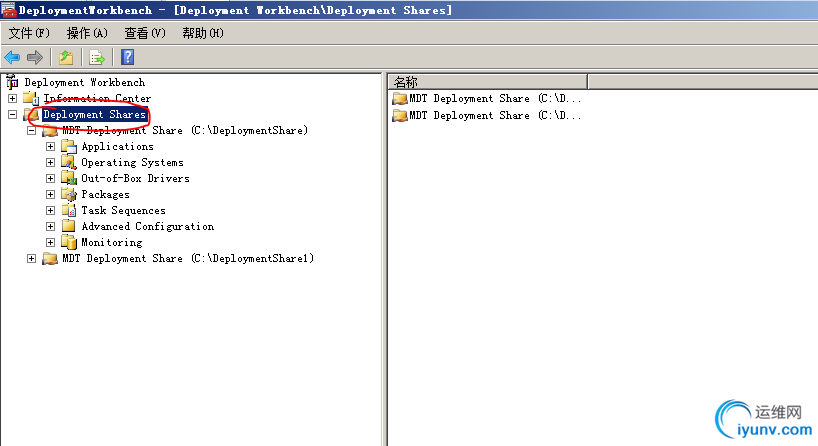Image resolution: width=818 pixels, height=446 pixels.
Task: Expand the Task Sequences node
Action: 50,210
